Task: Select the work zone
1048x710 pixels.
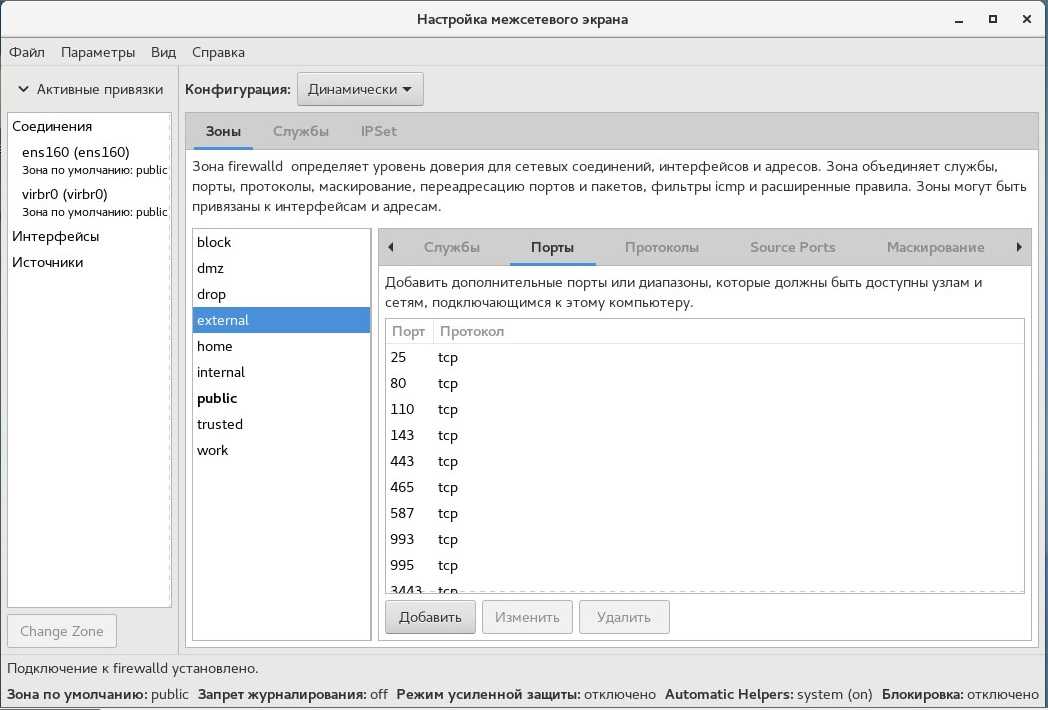Action: [x=281, y=451]
